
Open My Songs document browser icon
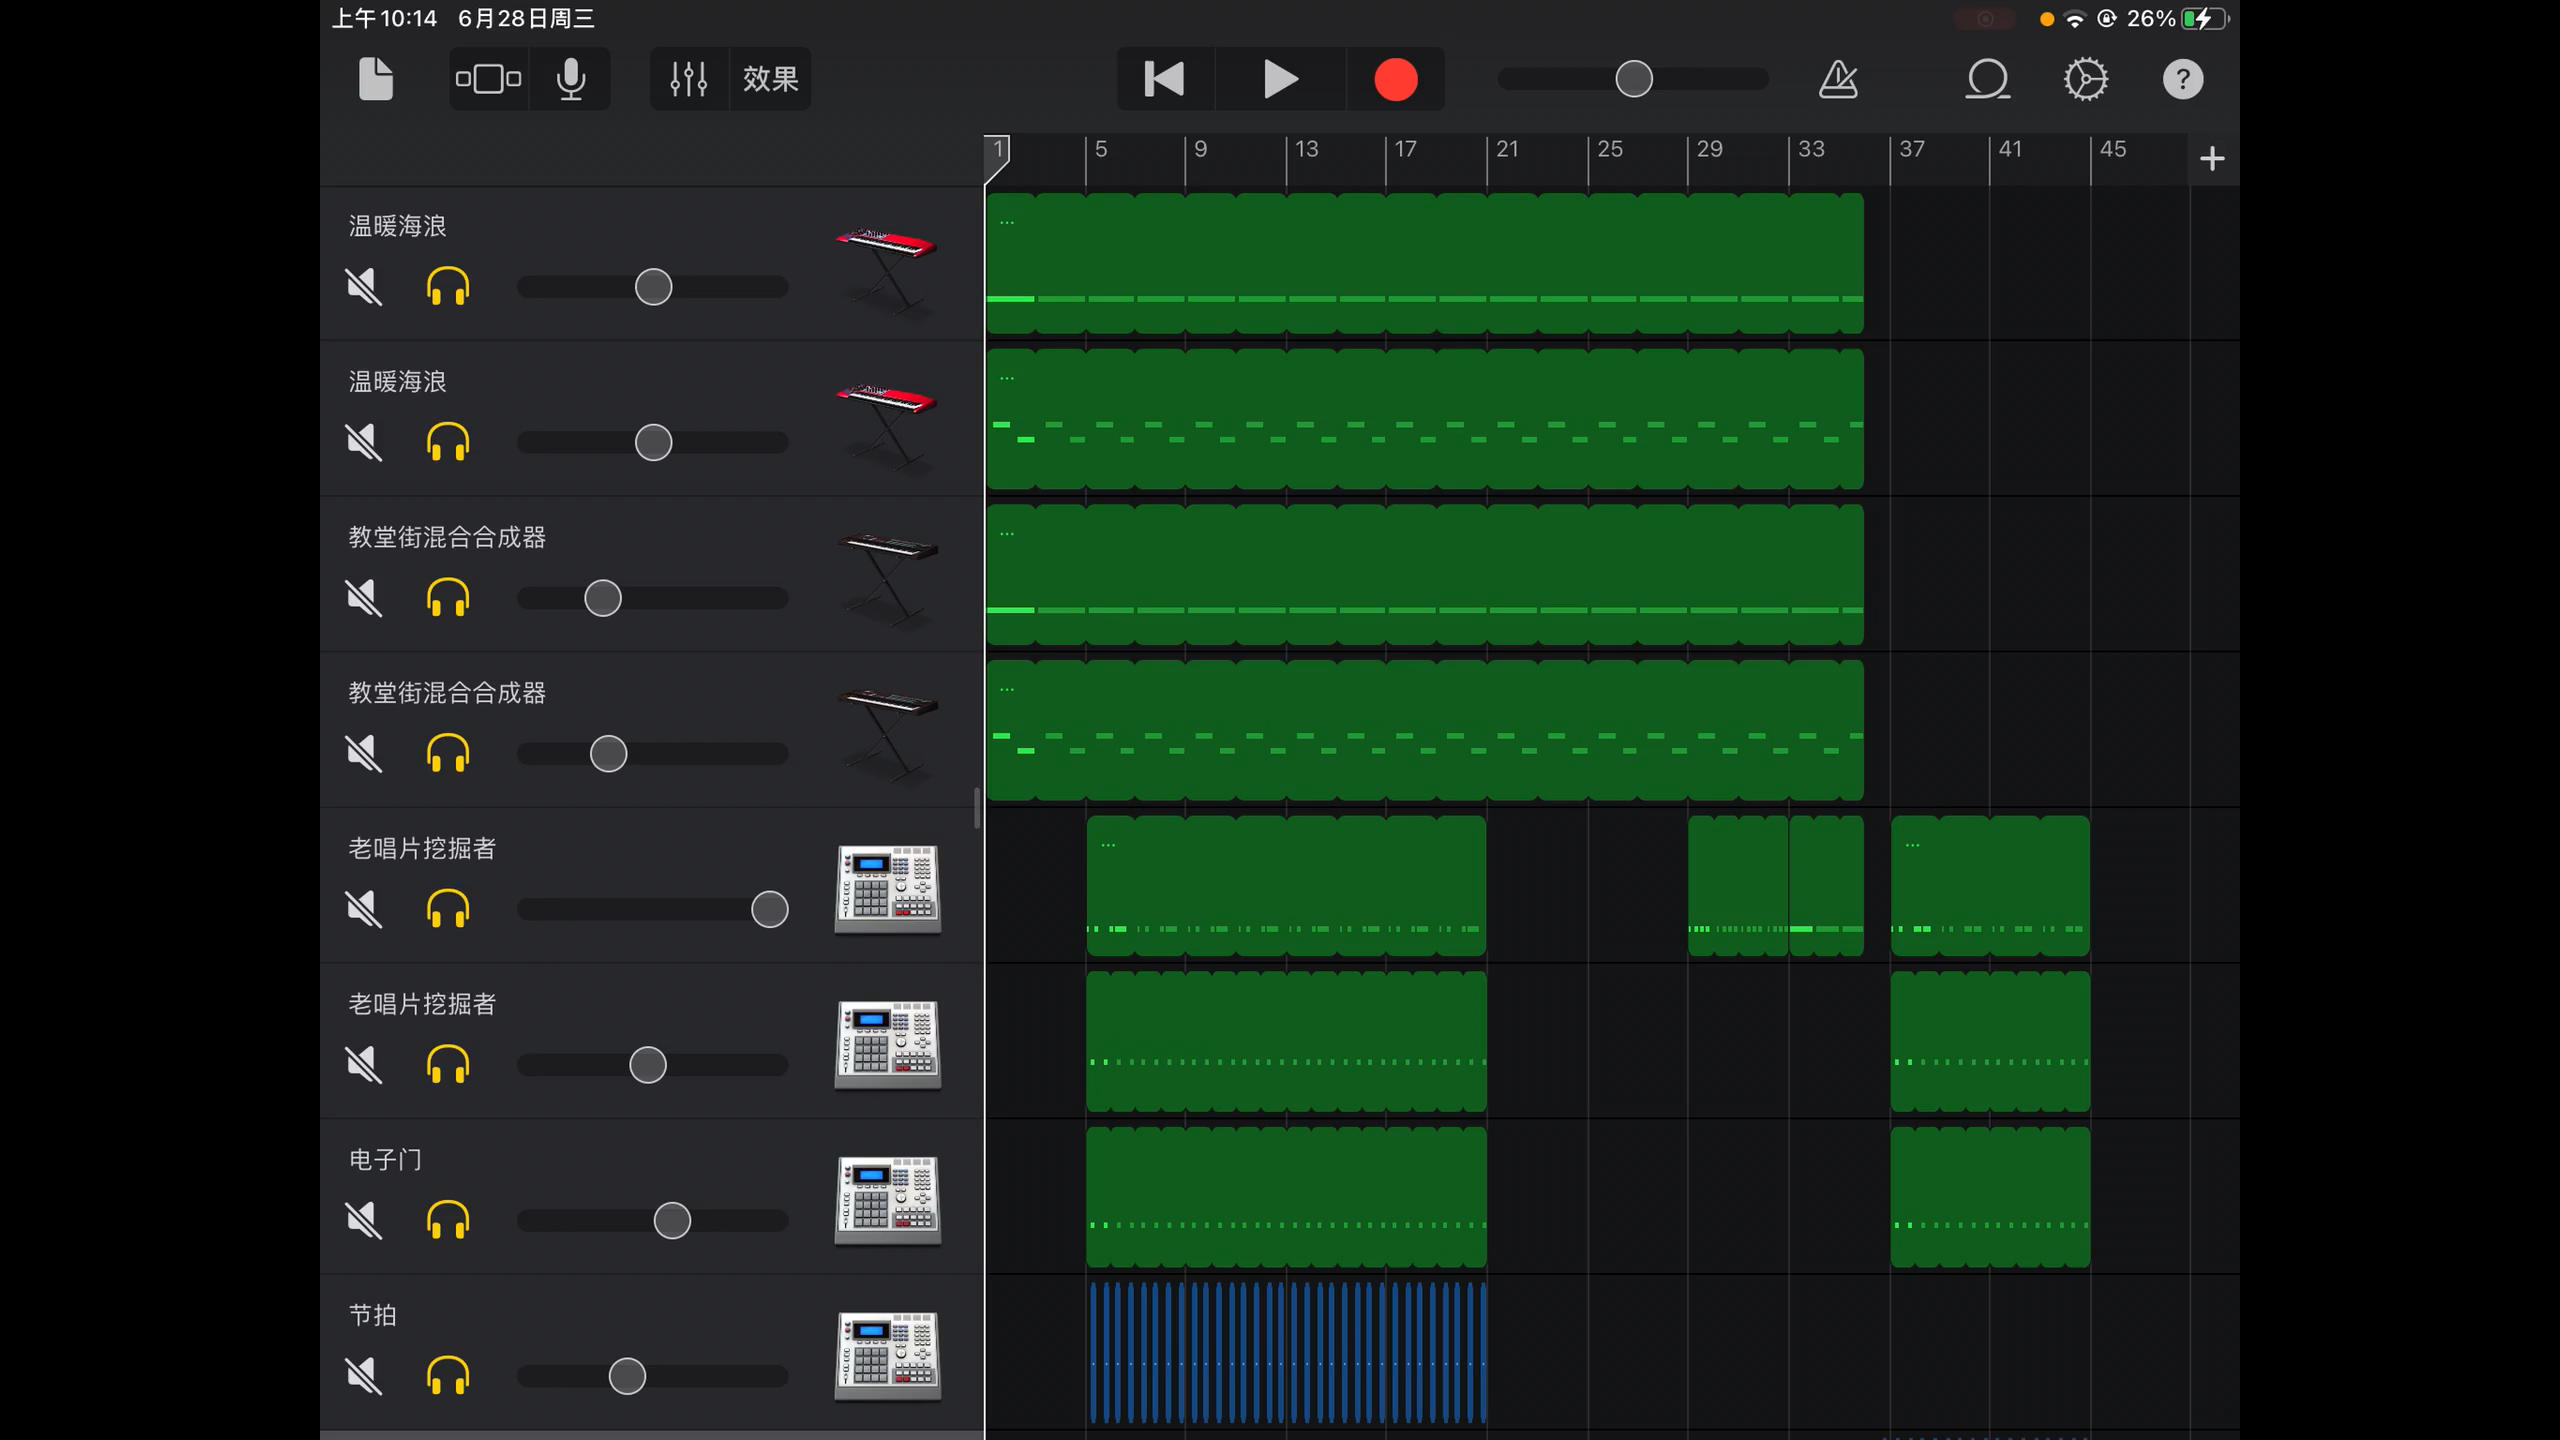coord(376,79)
